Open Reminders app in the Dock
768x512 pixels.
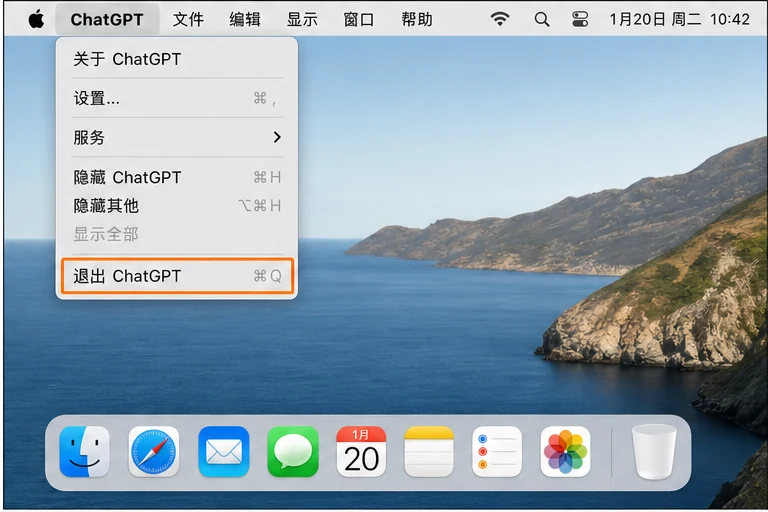pos(497,451)
